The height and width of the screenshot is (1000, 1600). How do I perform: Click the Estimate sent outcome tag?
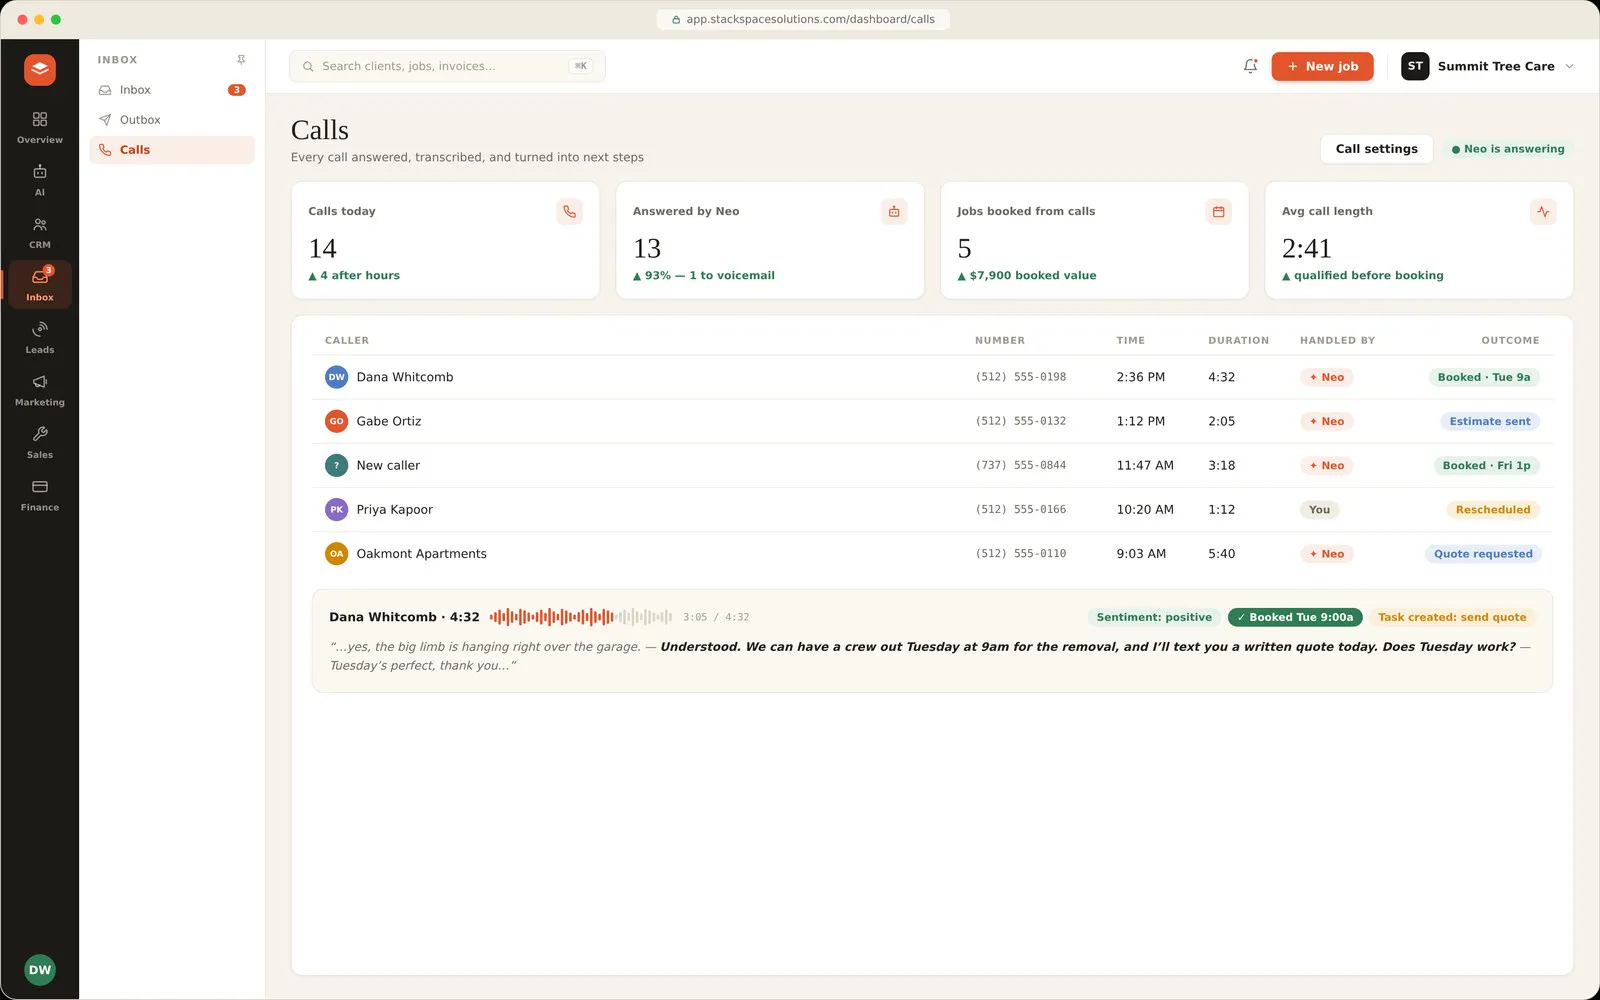tap(1490, 421)
